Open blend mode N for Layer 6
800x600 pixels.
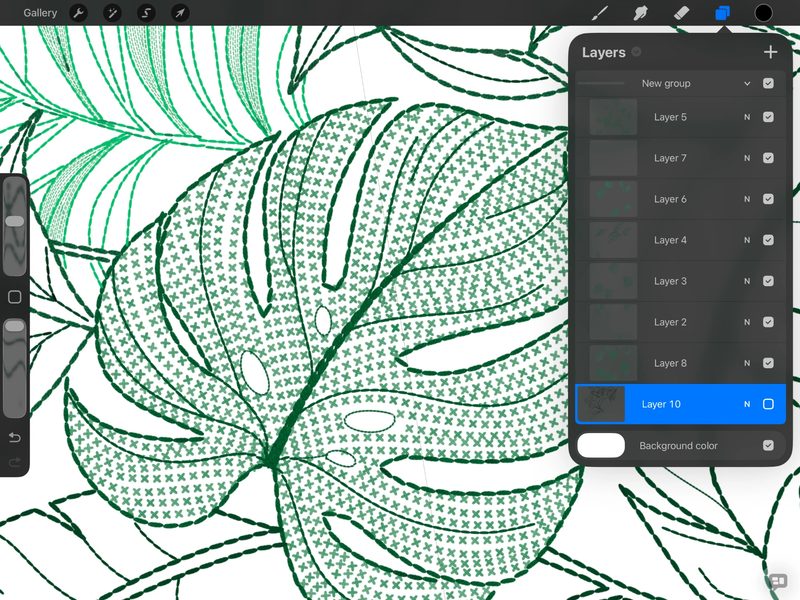(x=747, y=199)
